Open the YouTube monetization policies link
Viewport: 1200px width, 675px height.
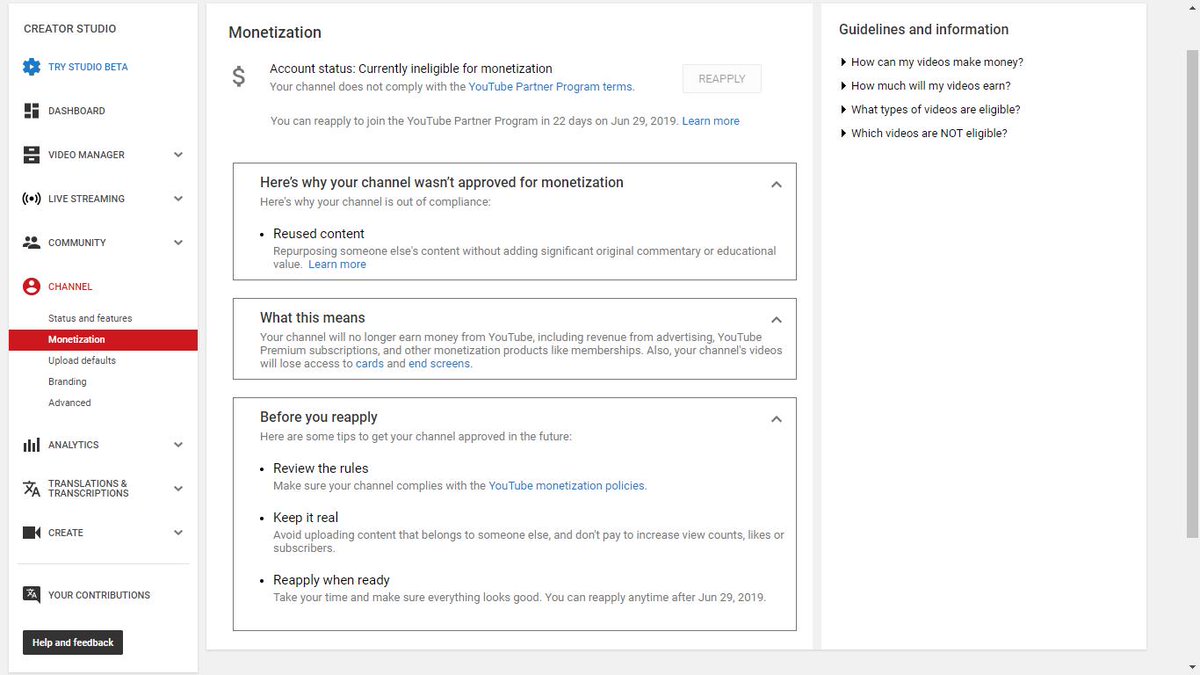click(567, 486)
